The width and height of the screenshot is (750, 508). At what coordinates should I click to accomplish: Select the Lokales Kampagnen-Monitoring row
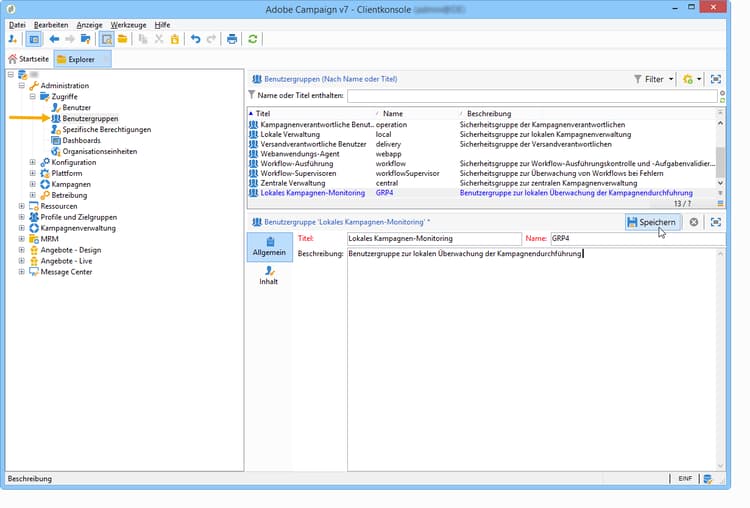pos(482,193)
